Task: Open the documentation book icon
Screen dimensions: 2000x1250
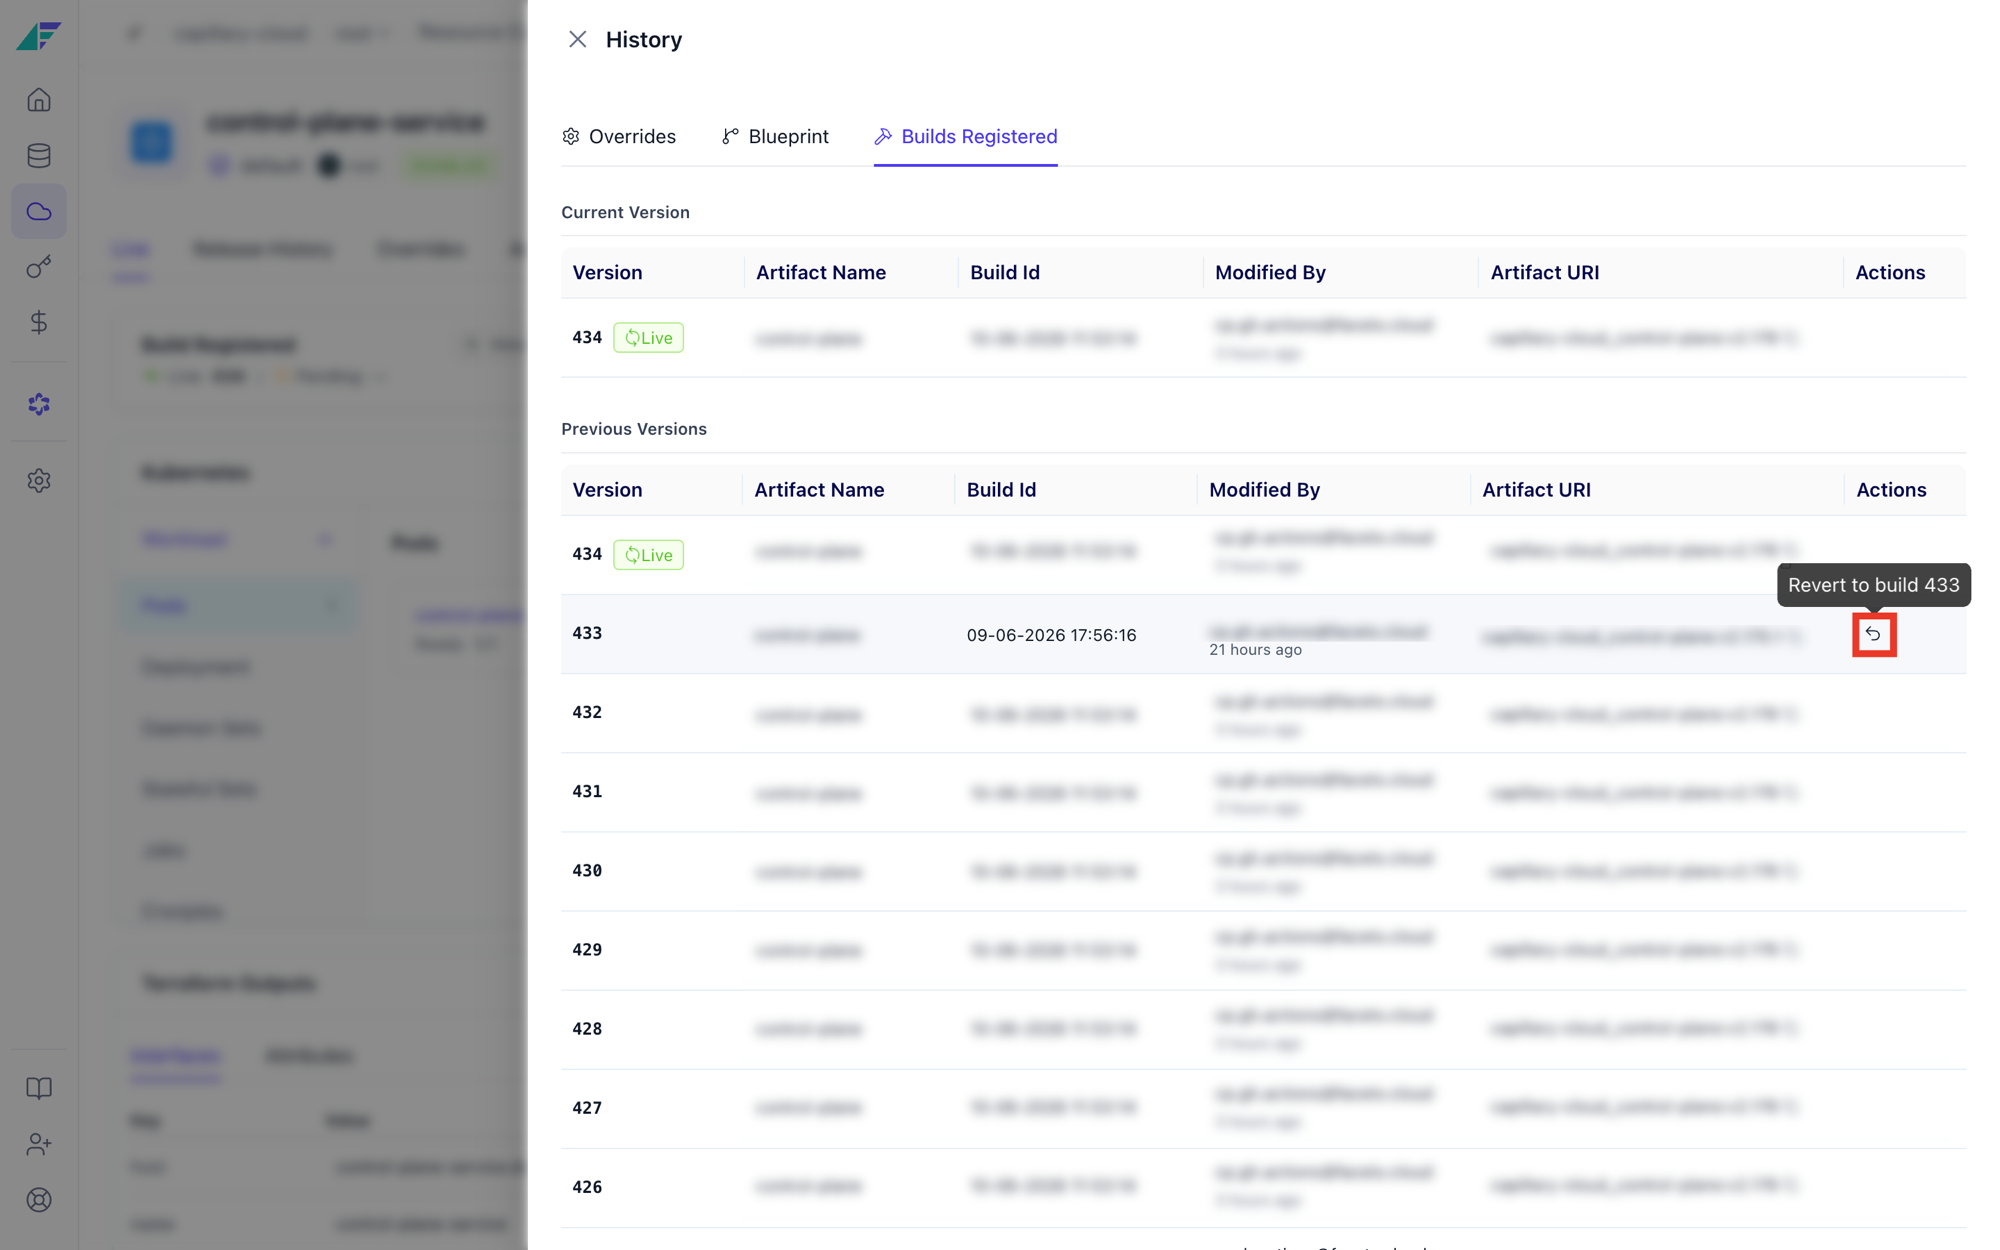Action: (39, 1088)
